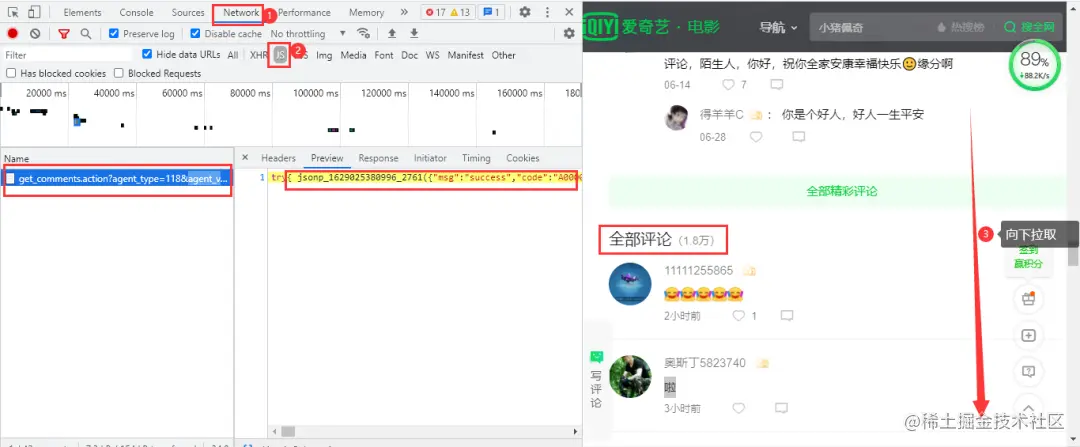Click the red record network log button
1080x447 pixels.
click(x=12, y=34)
